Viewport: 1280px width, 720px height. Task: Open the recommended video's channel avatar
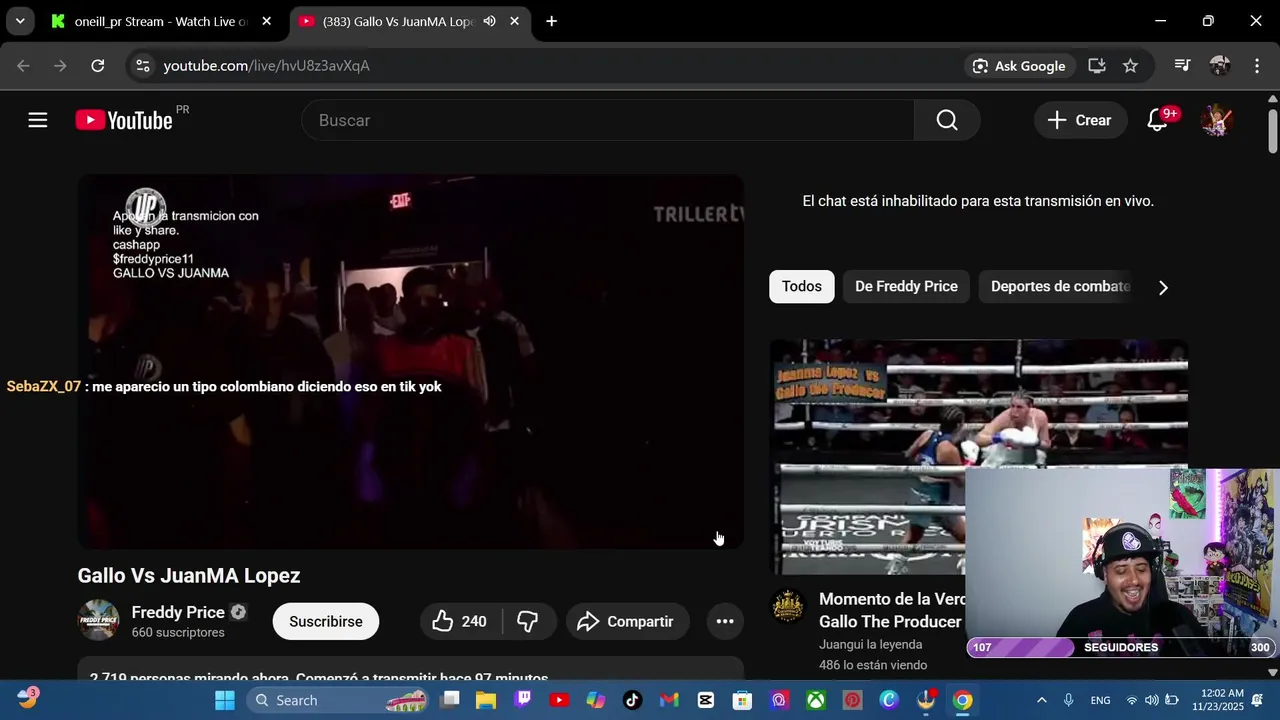pos(788,606)
